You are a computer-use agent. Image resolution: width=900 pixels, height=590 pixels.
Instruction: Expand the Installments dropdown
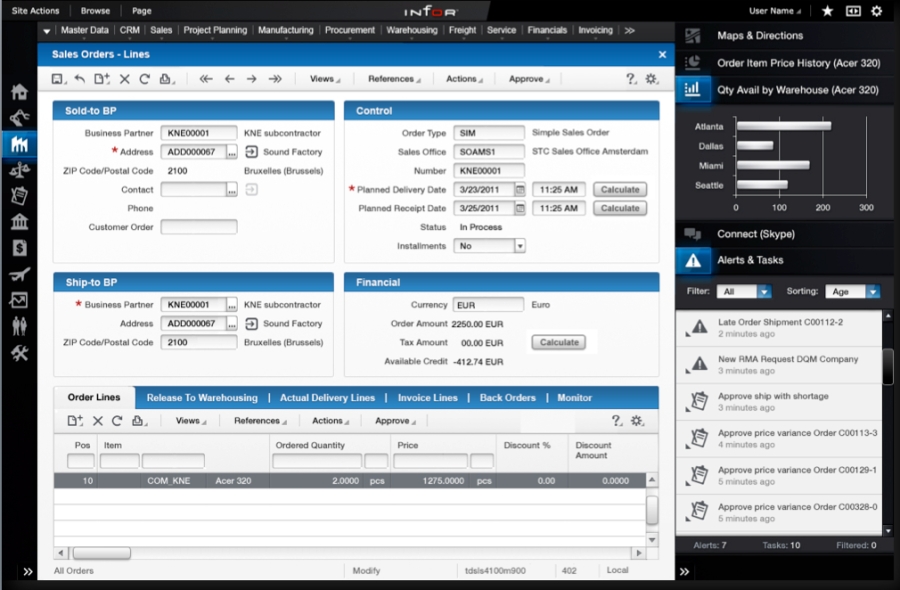coord(519,246)
